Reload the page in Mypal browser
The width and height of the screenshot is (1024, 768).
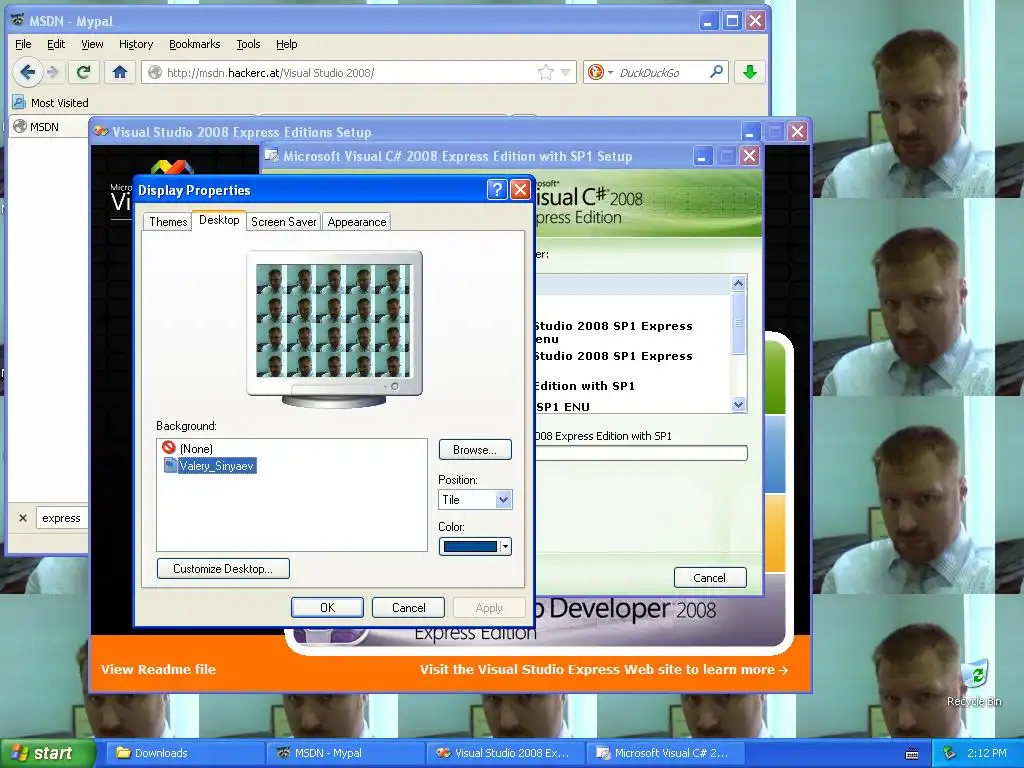point(84,72)
